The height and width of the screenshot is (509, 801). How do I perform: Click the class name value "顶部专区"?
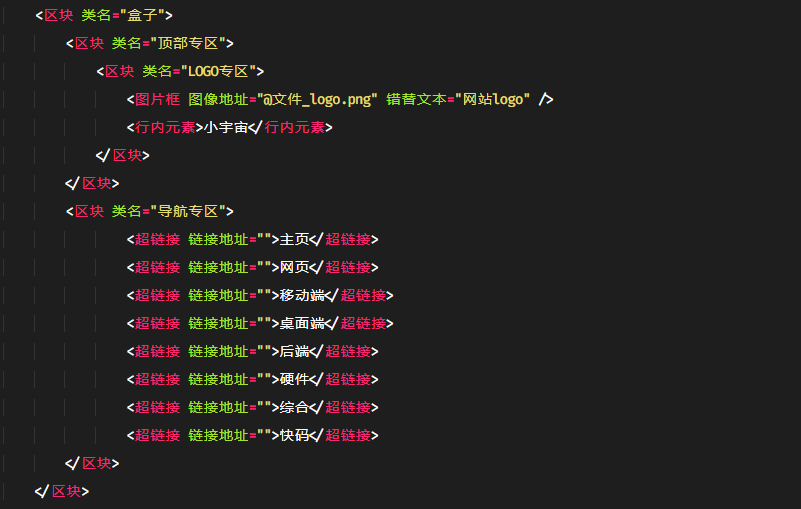pyautogui.click(x=188, y=43)
